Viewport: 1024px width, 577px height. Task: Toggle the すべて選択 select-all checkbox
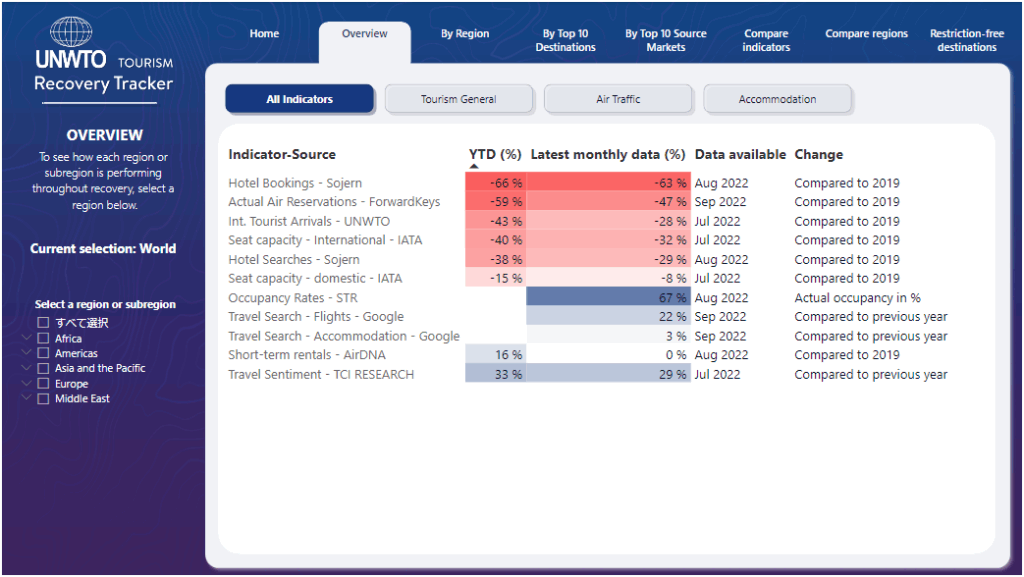point(43,322)
